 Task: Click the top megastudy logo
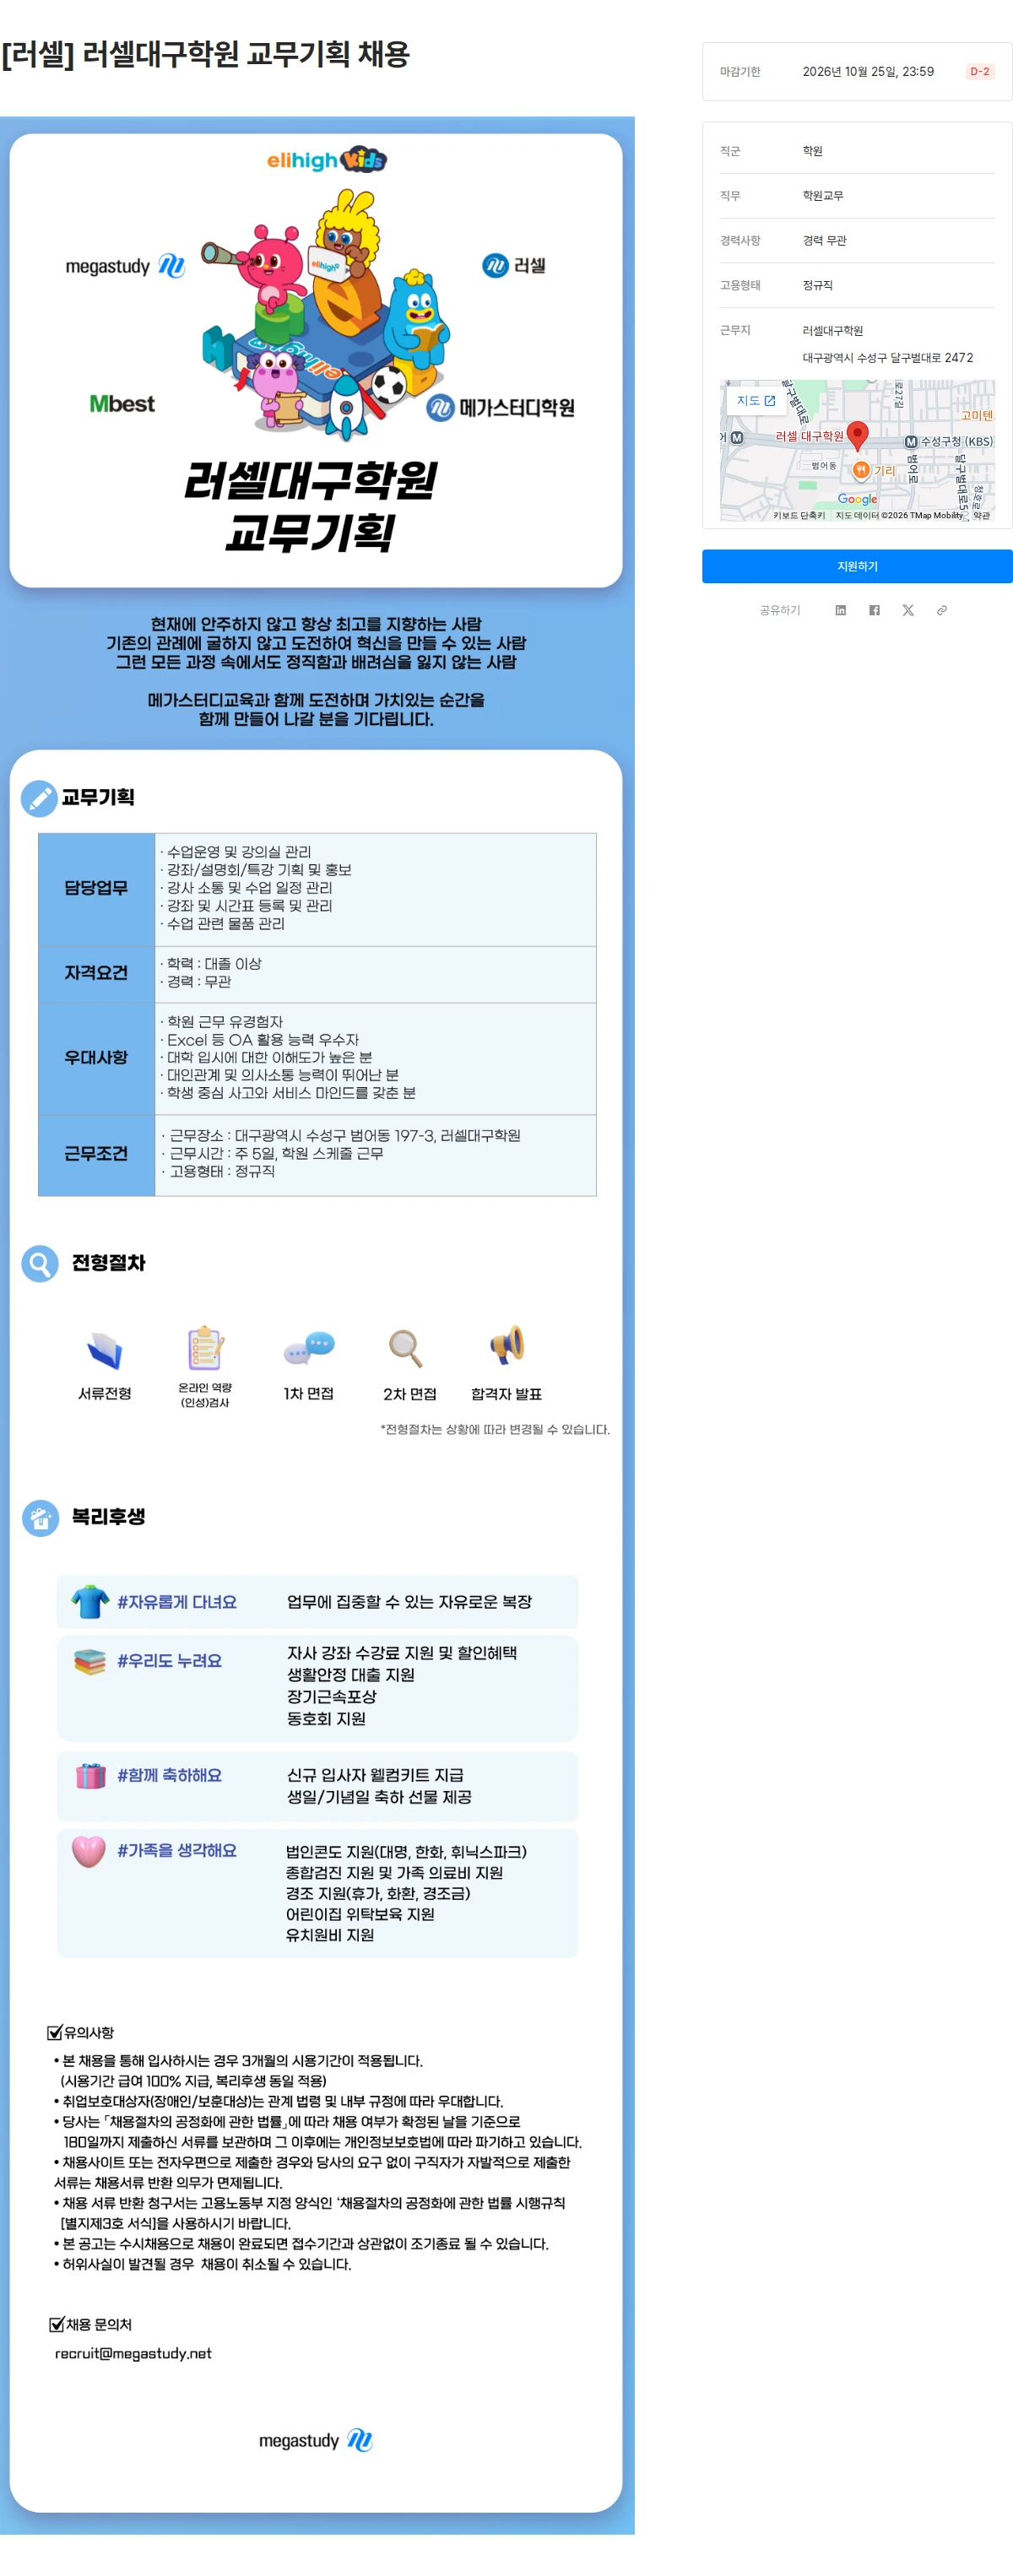pyautogui.click(x=125, y=266)
